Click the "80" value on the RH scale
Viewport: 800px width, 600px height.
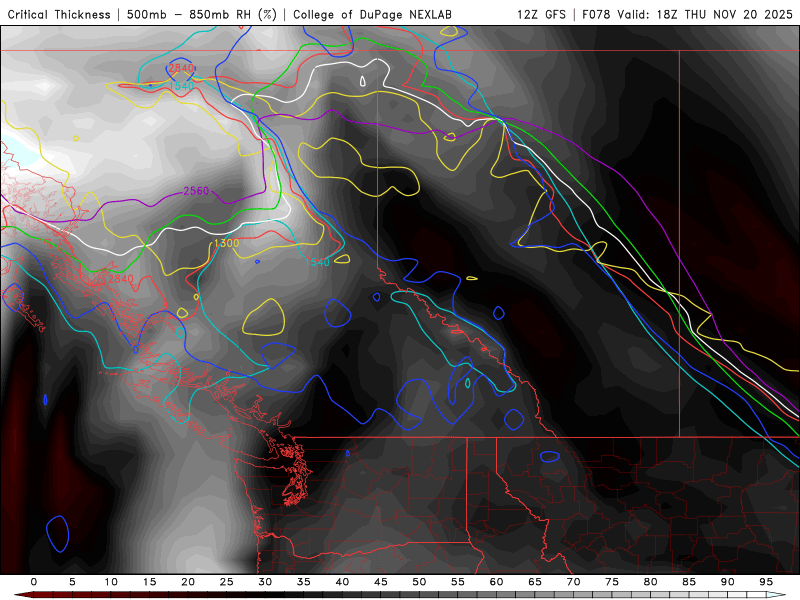click(x=651, y=582)
